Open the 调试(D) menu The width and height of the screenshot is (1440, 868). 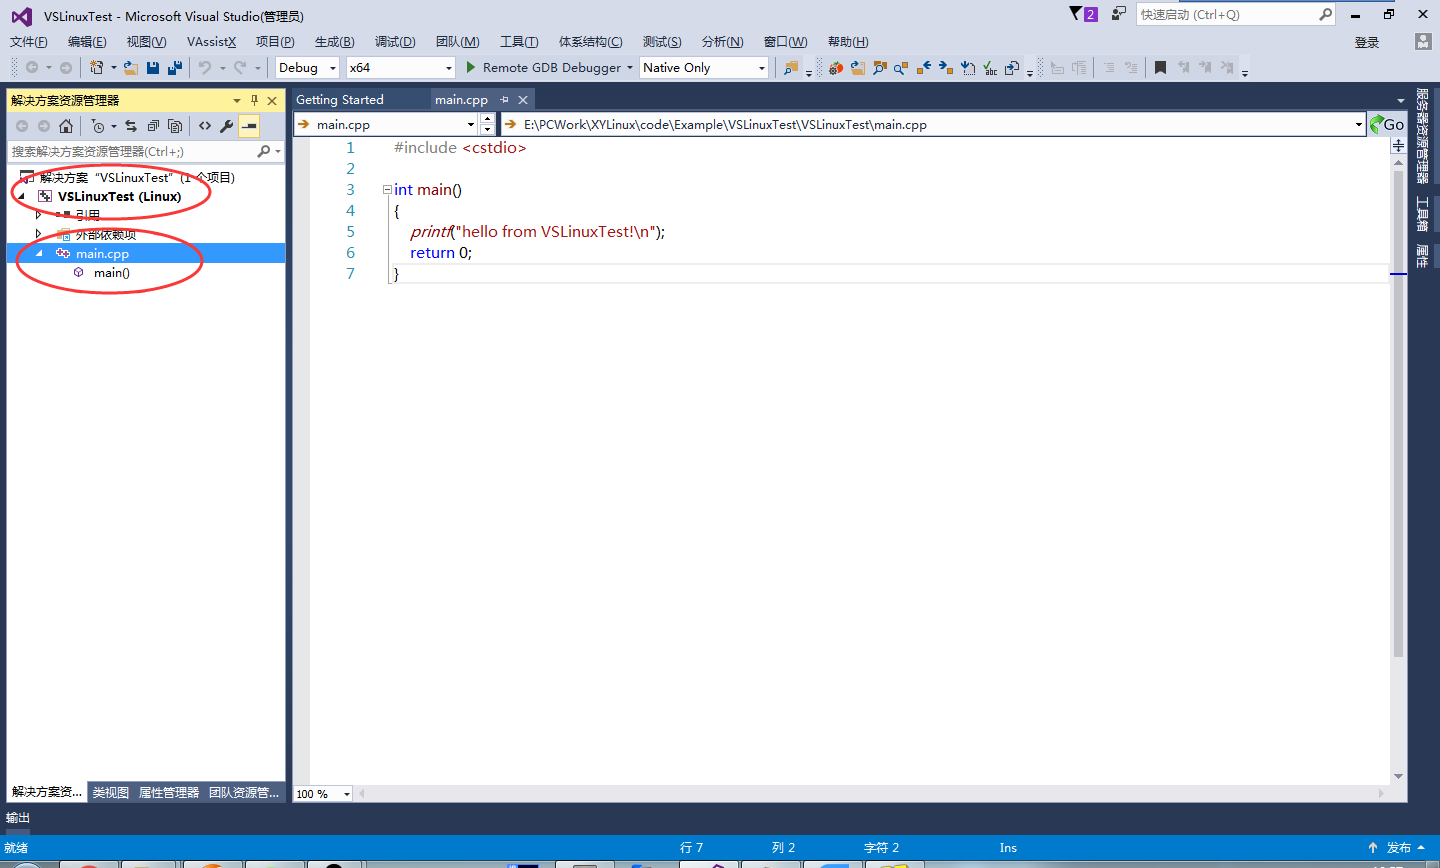(x=395, y=42)
